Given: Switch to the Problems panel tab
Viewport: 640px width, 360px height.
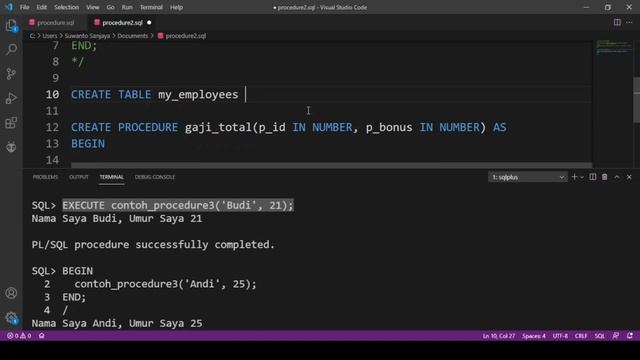Looking at the screenshot, I should [x=45, y=177].
